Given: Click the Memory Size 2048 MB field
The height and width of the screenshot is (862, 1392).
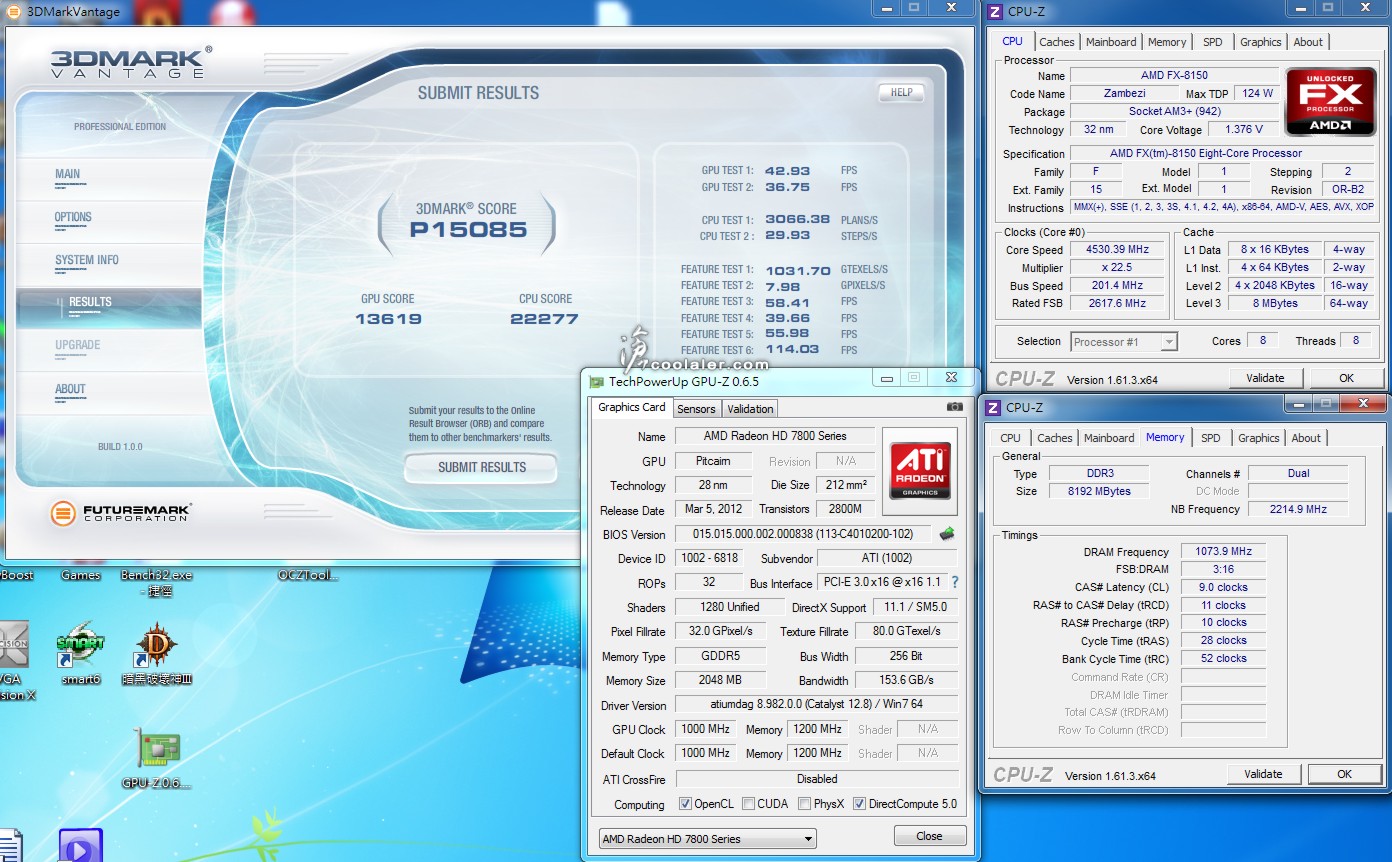Looking at the screenshot, I should tap(720, 680).
